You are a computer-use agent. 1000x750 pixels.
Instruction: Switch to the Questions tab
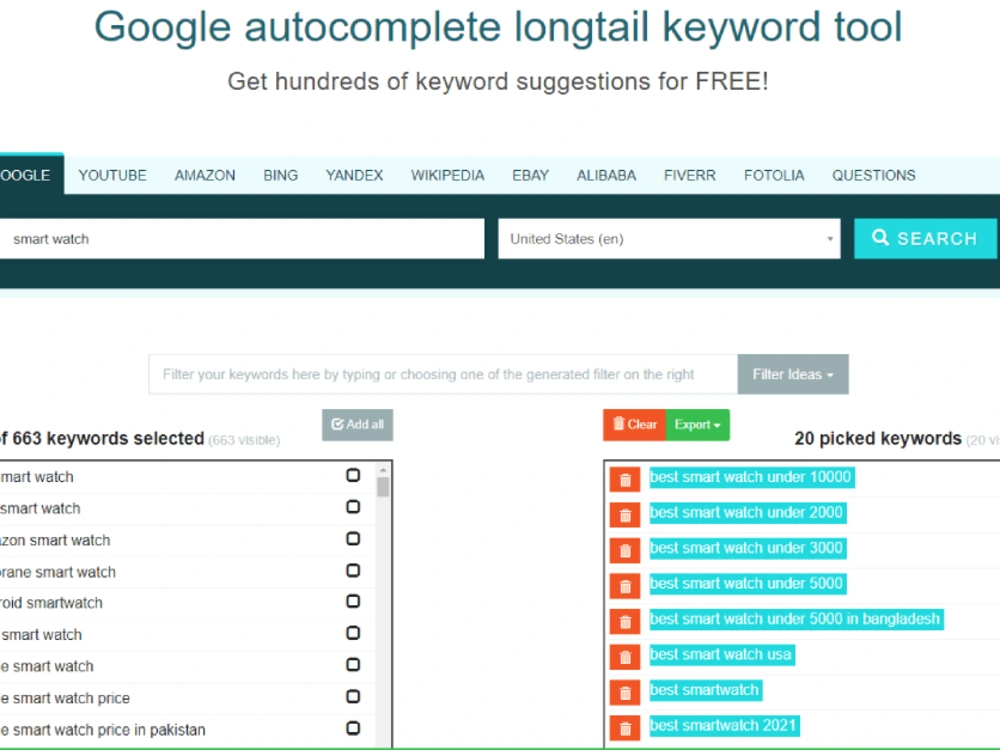874,175
